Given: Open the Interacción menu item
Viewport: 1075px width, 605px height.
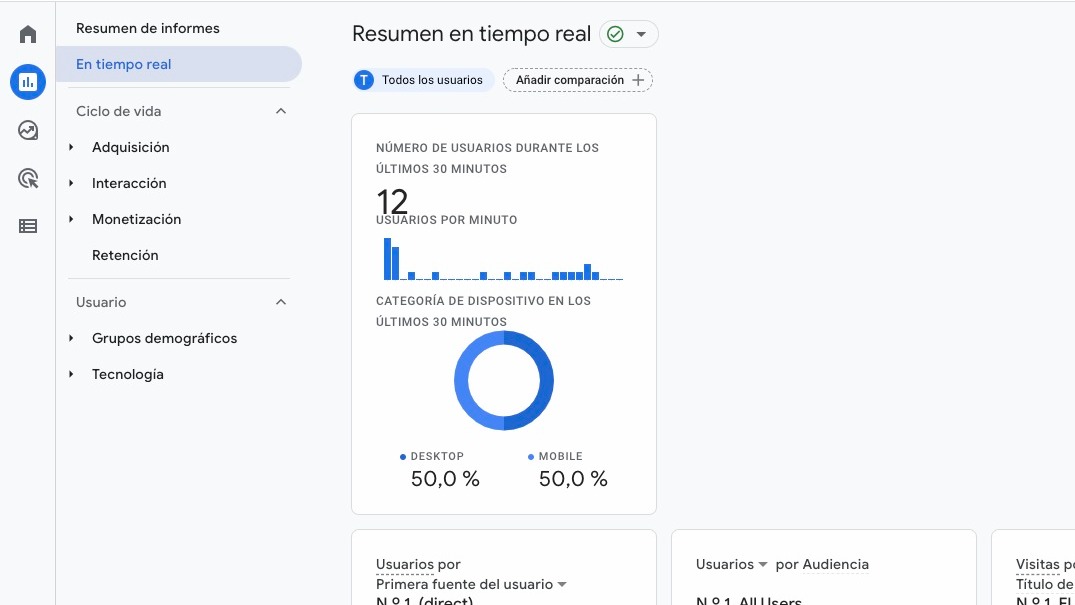Looking at the screenshot, I should coord(129,183).
